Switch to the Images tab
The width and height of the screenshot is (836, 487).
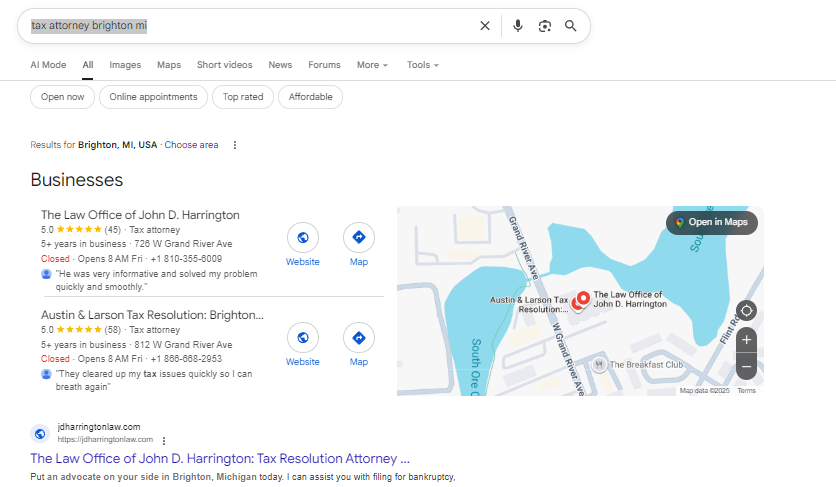coord(125,65)
